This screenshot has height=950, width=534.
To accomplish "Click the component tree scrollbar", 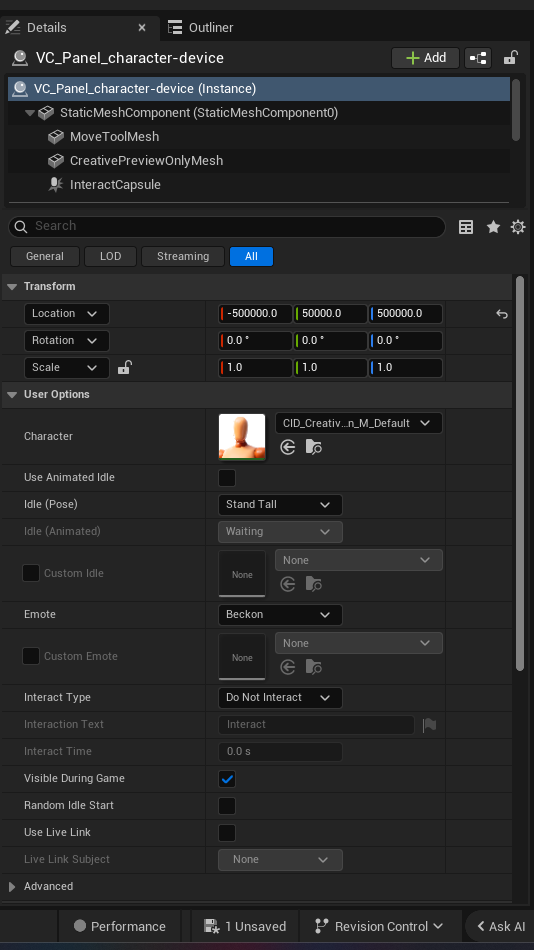I will pyautogui.click(x=516, y=109).
